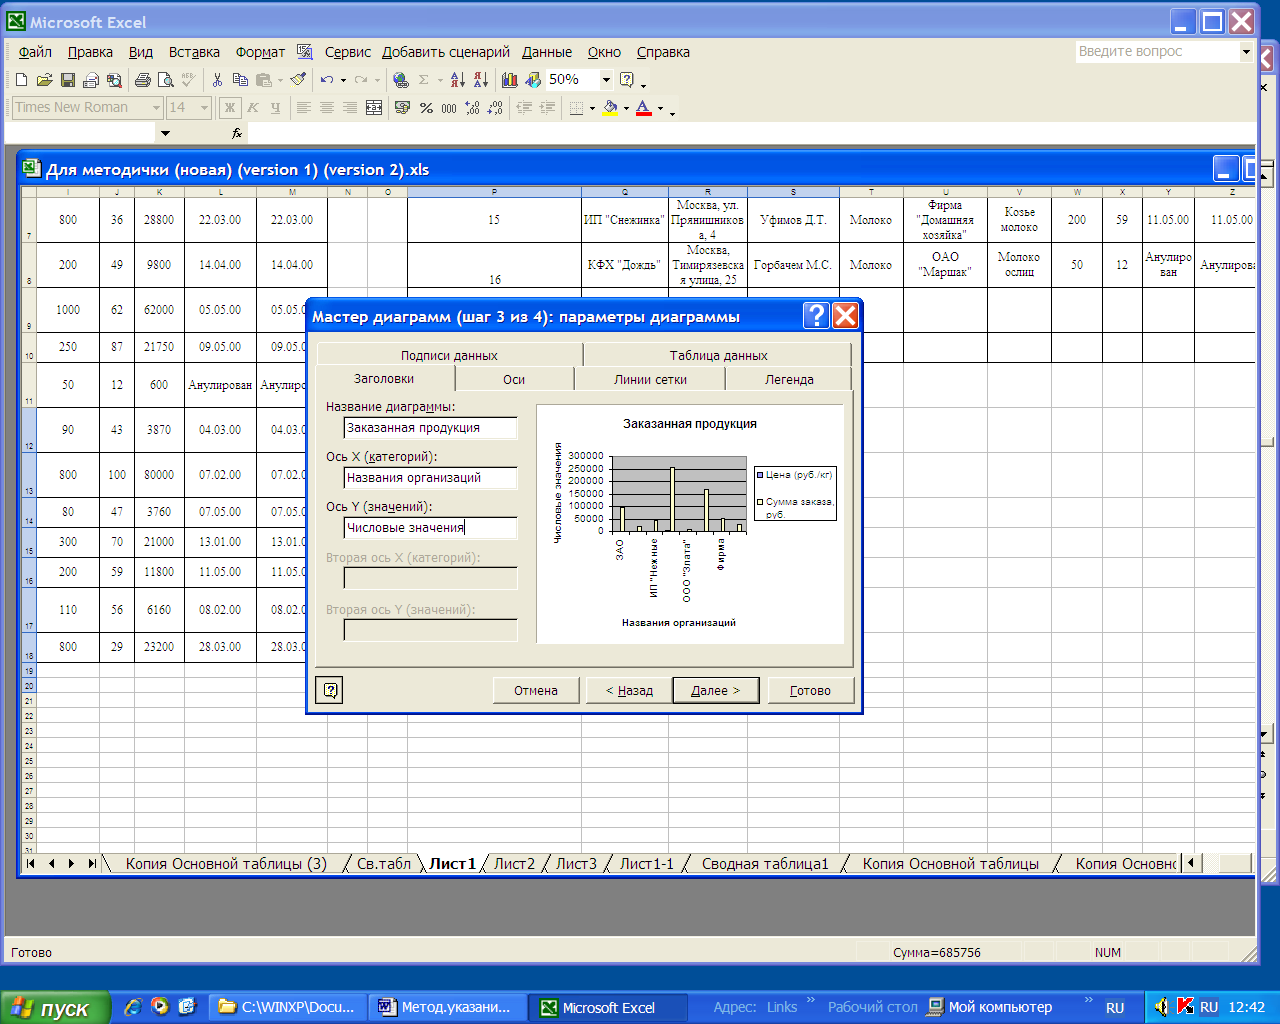Click the AutoSum sigma icon
Screen dimensions: 1280x1024
[x=424, y=80]
